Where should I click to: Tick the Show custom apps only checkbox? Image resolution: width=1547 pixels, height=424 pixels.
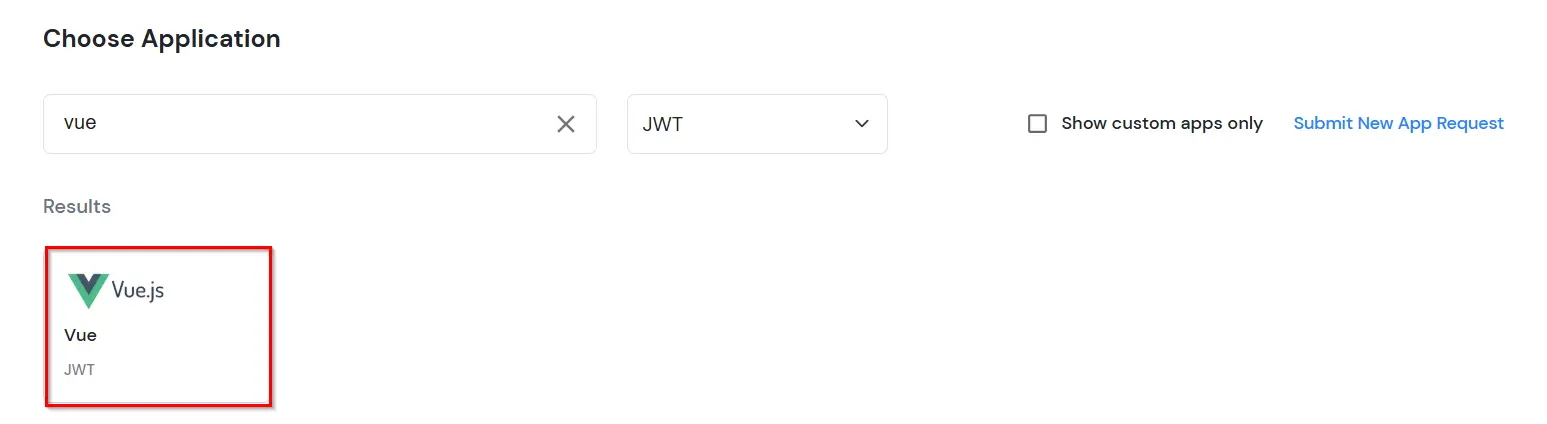(x=1038, y=124)
